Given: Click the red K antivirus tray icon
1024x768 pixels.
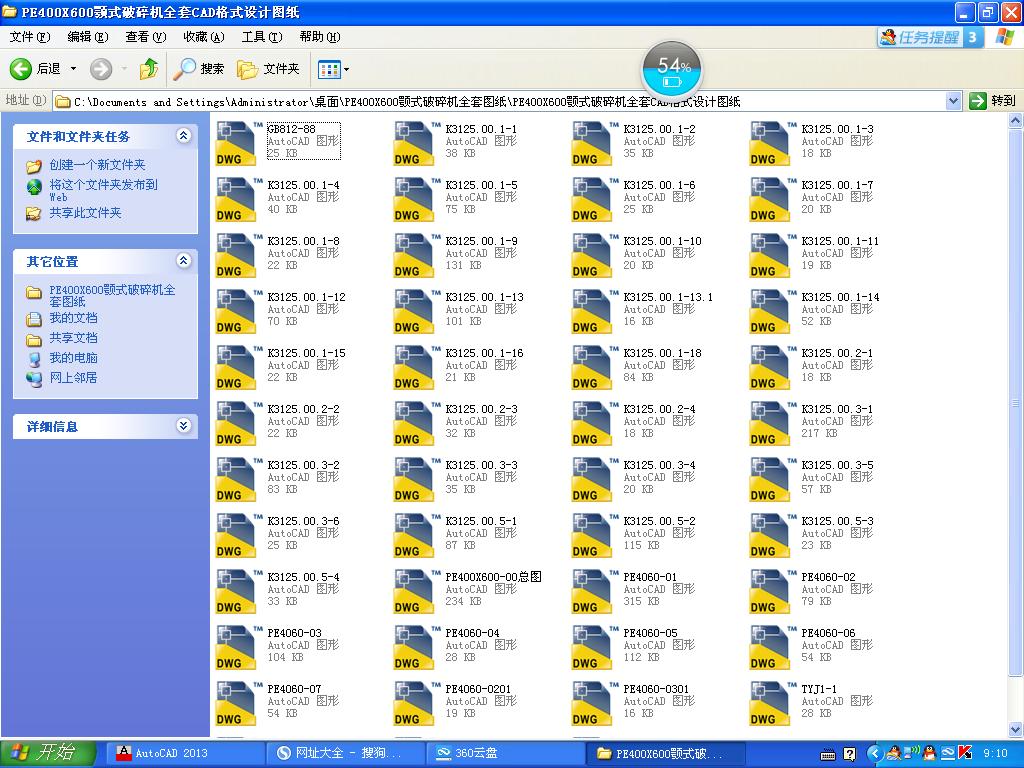Looking at the screenshot, I should pos(965,754).
